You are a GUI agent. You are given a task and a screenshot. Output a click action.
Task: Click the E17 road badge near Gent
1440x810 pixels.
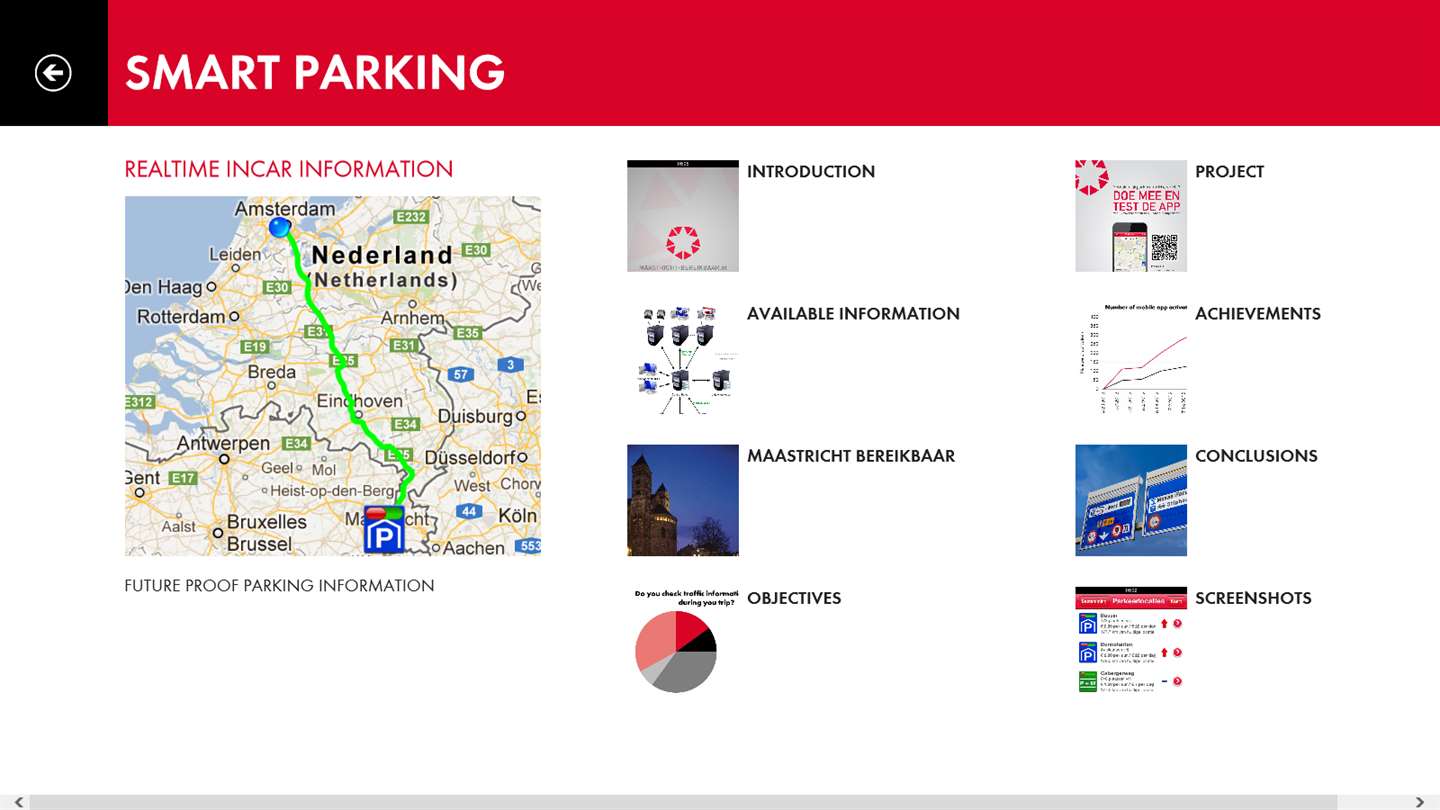[183, 478]
